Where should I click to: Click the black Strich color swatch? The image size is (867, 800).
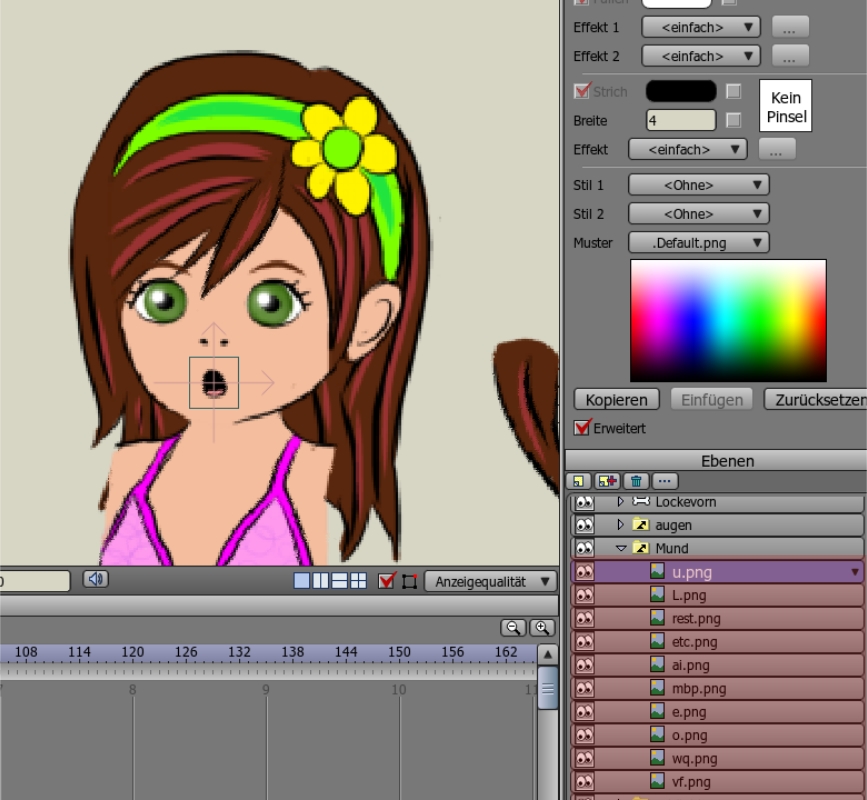point(681,91)
